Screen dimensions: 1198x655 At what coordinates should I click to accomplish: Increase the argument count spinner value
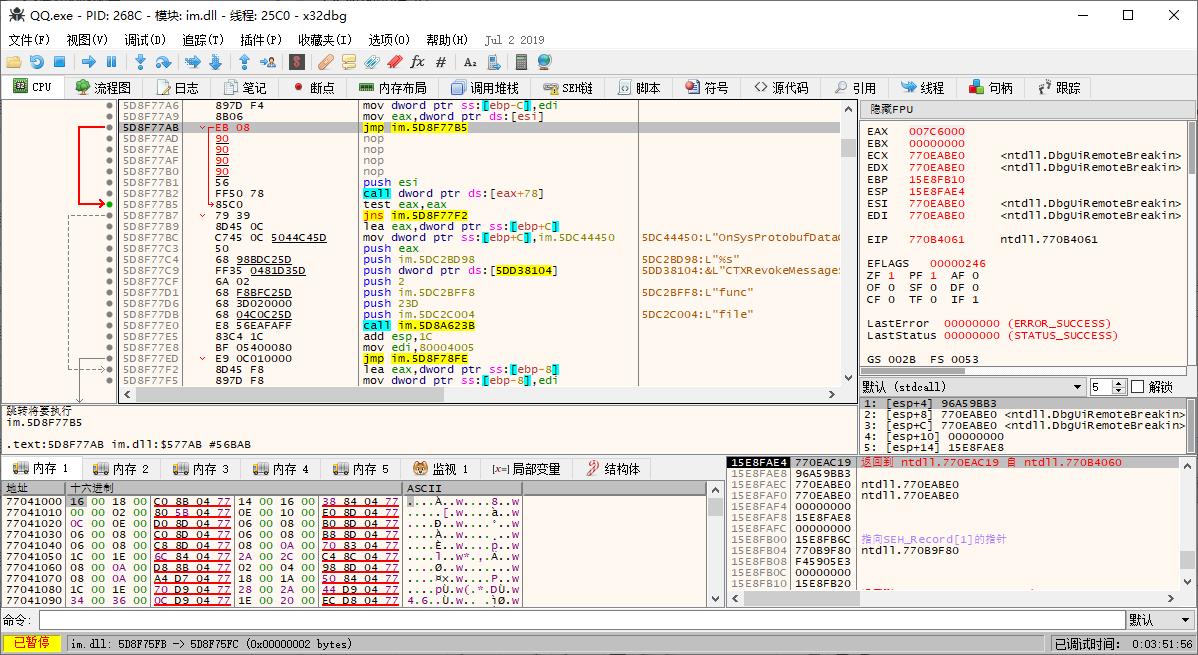(x=1119, y=381)
